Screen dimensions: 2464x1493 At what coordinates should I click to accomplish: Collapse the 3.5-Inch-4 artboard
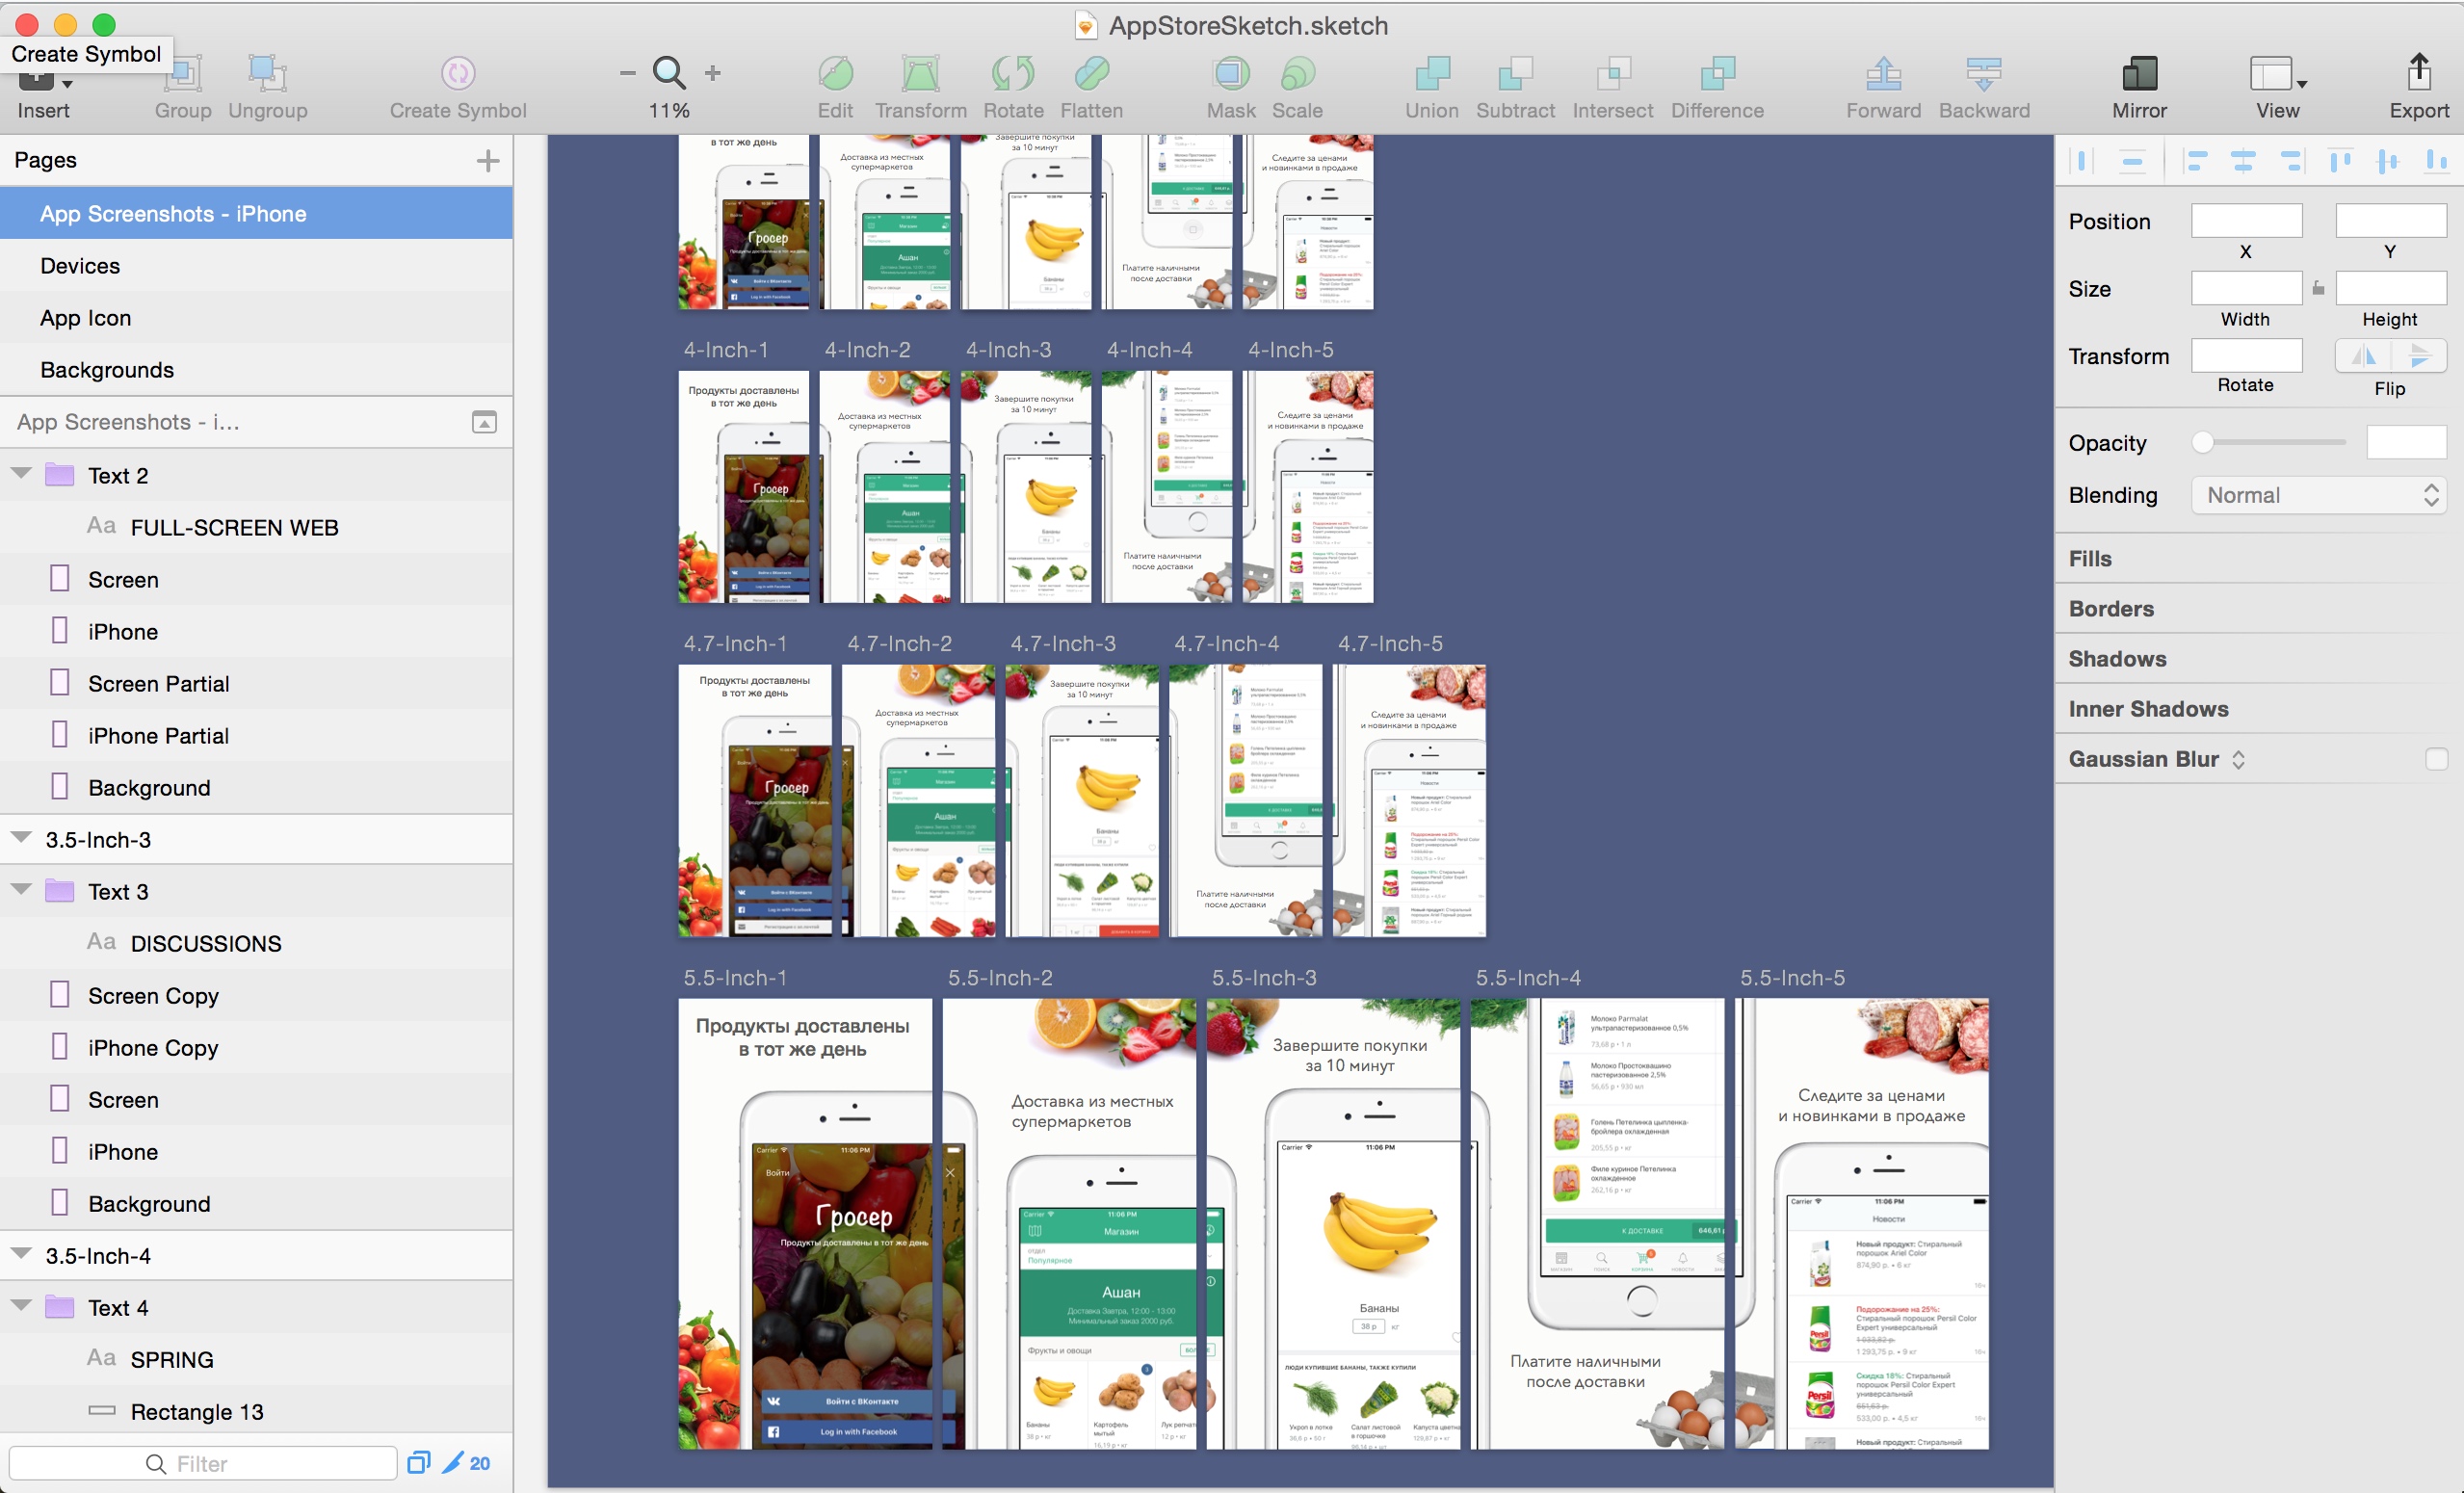click(22, 1255)
